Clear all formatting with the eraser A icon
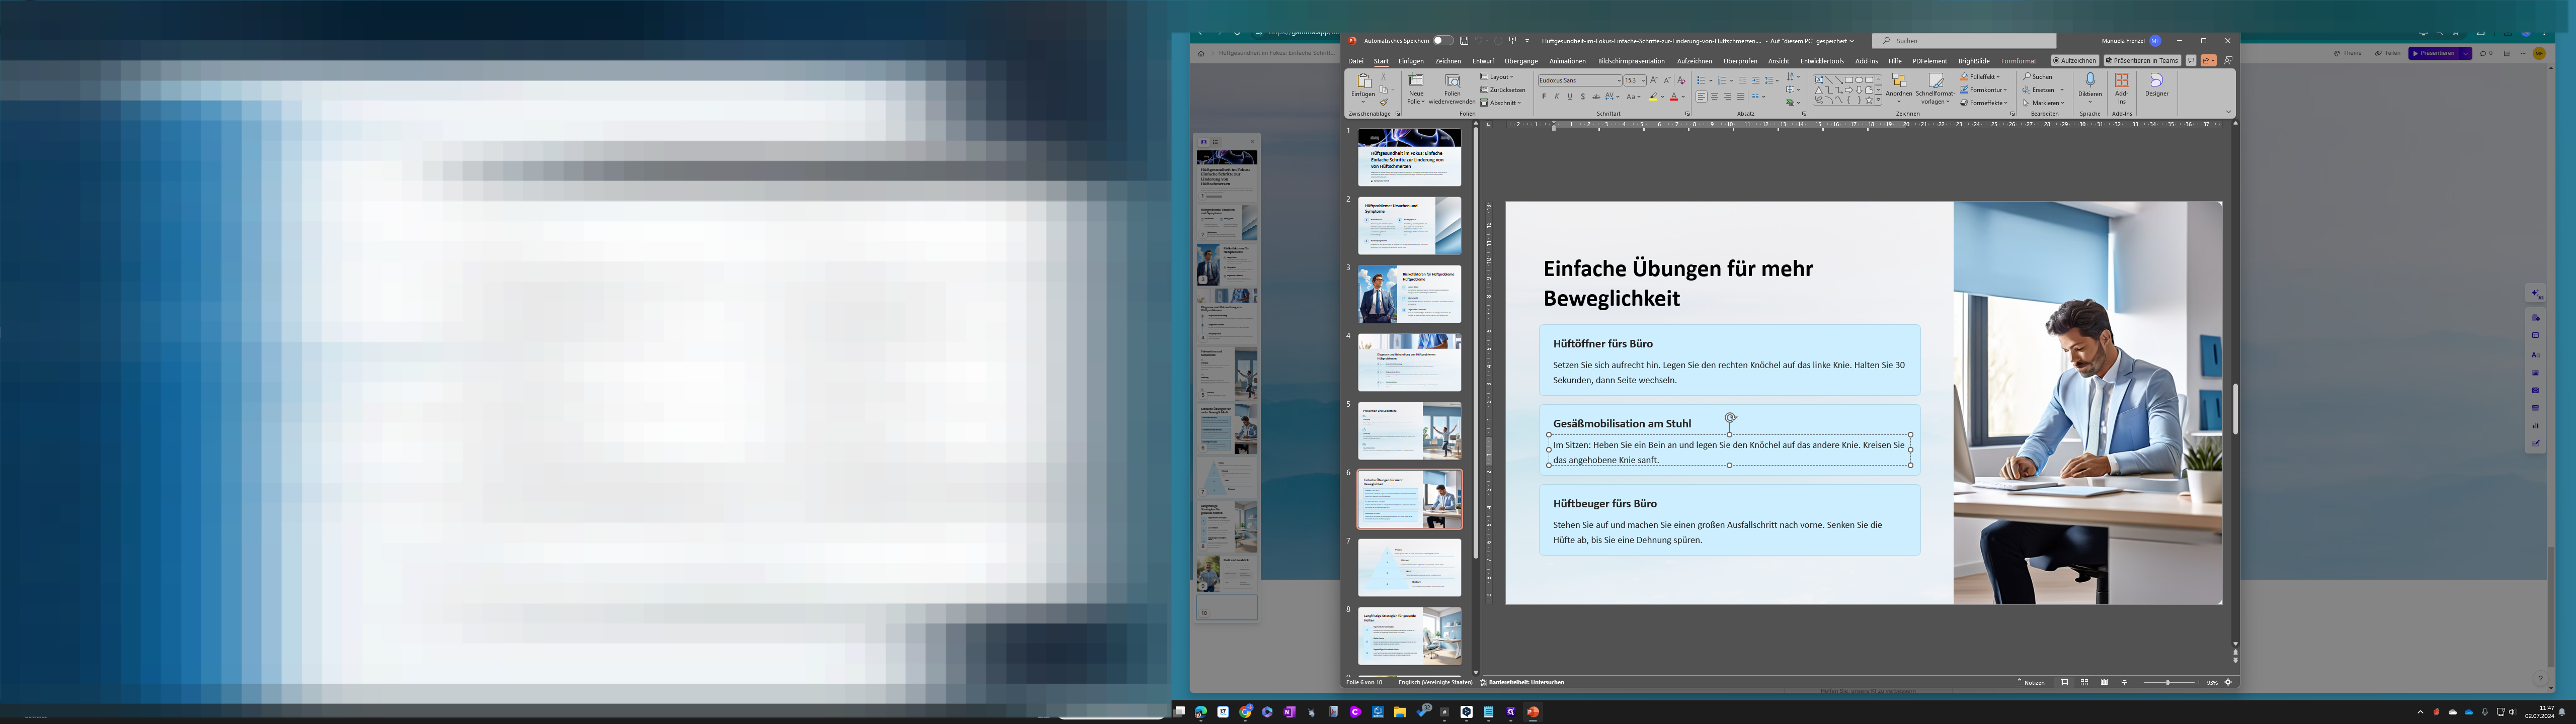The width and height of the screenshot is (2576, 724). click(x=1682, y=80)
